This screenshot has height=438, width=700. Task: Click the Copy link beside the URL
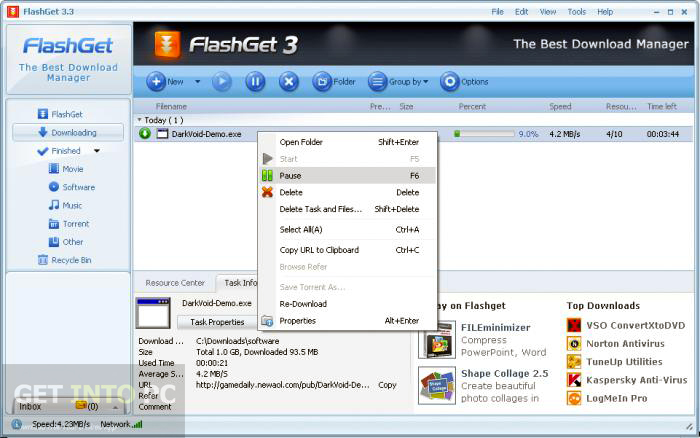[x=387, y=385]
